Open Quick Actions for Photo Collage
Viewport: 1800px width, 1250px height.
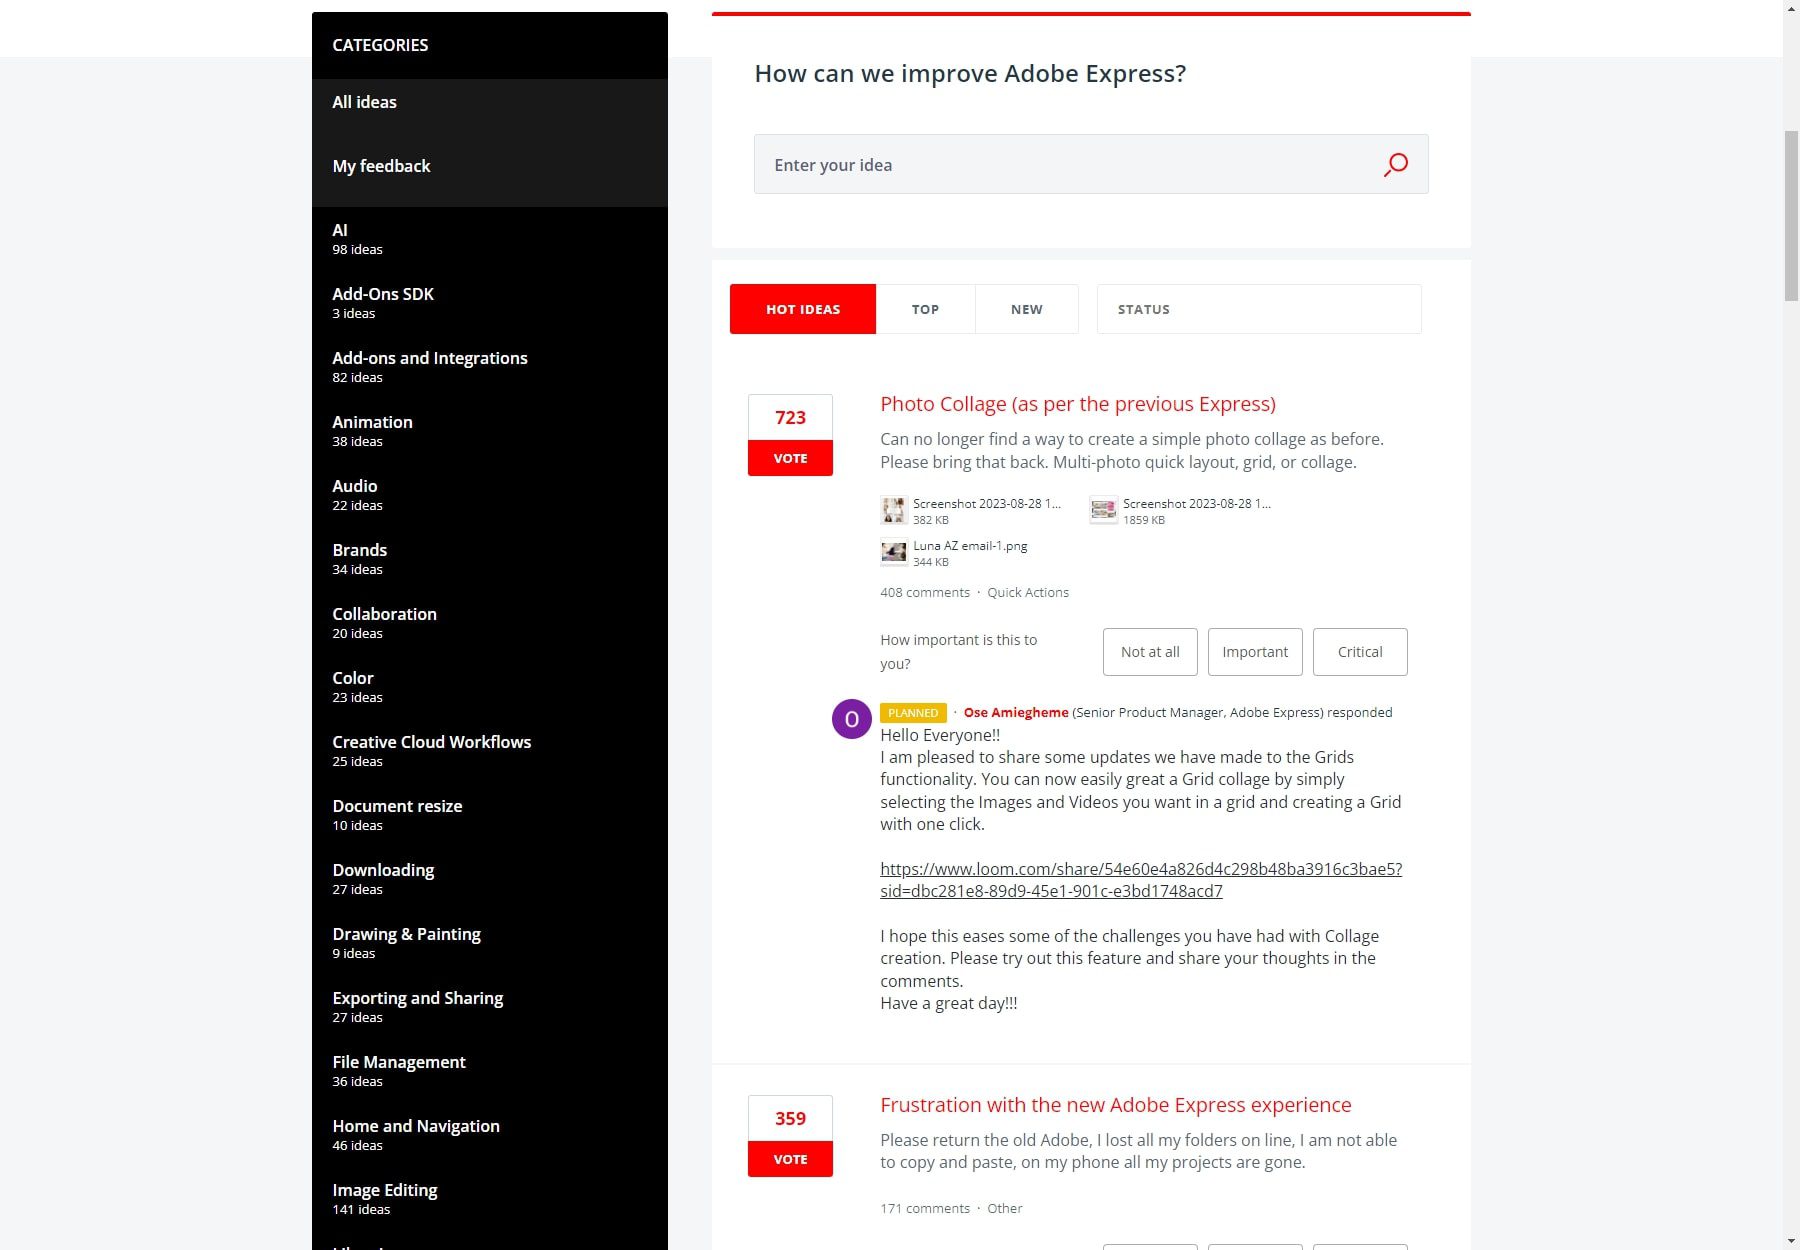pyautogui.click(x=1028, y=592)
